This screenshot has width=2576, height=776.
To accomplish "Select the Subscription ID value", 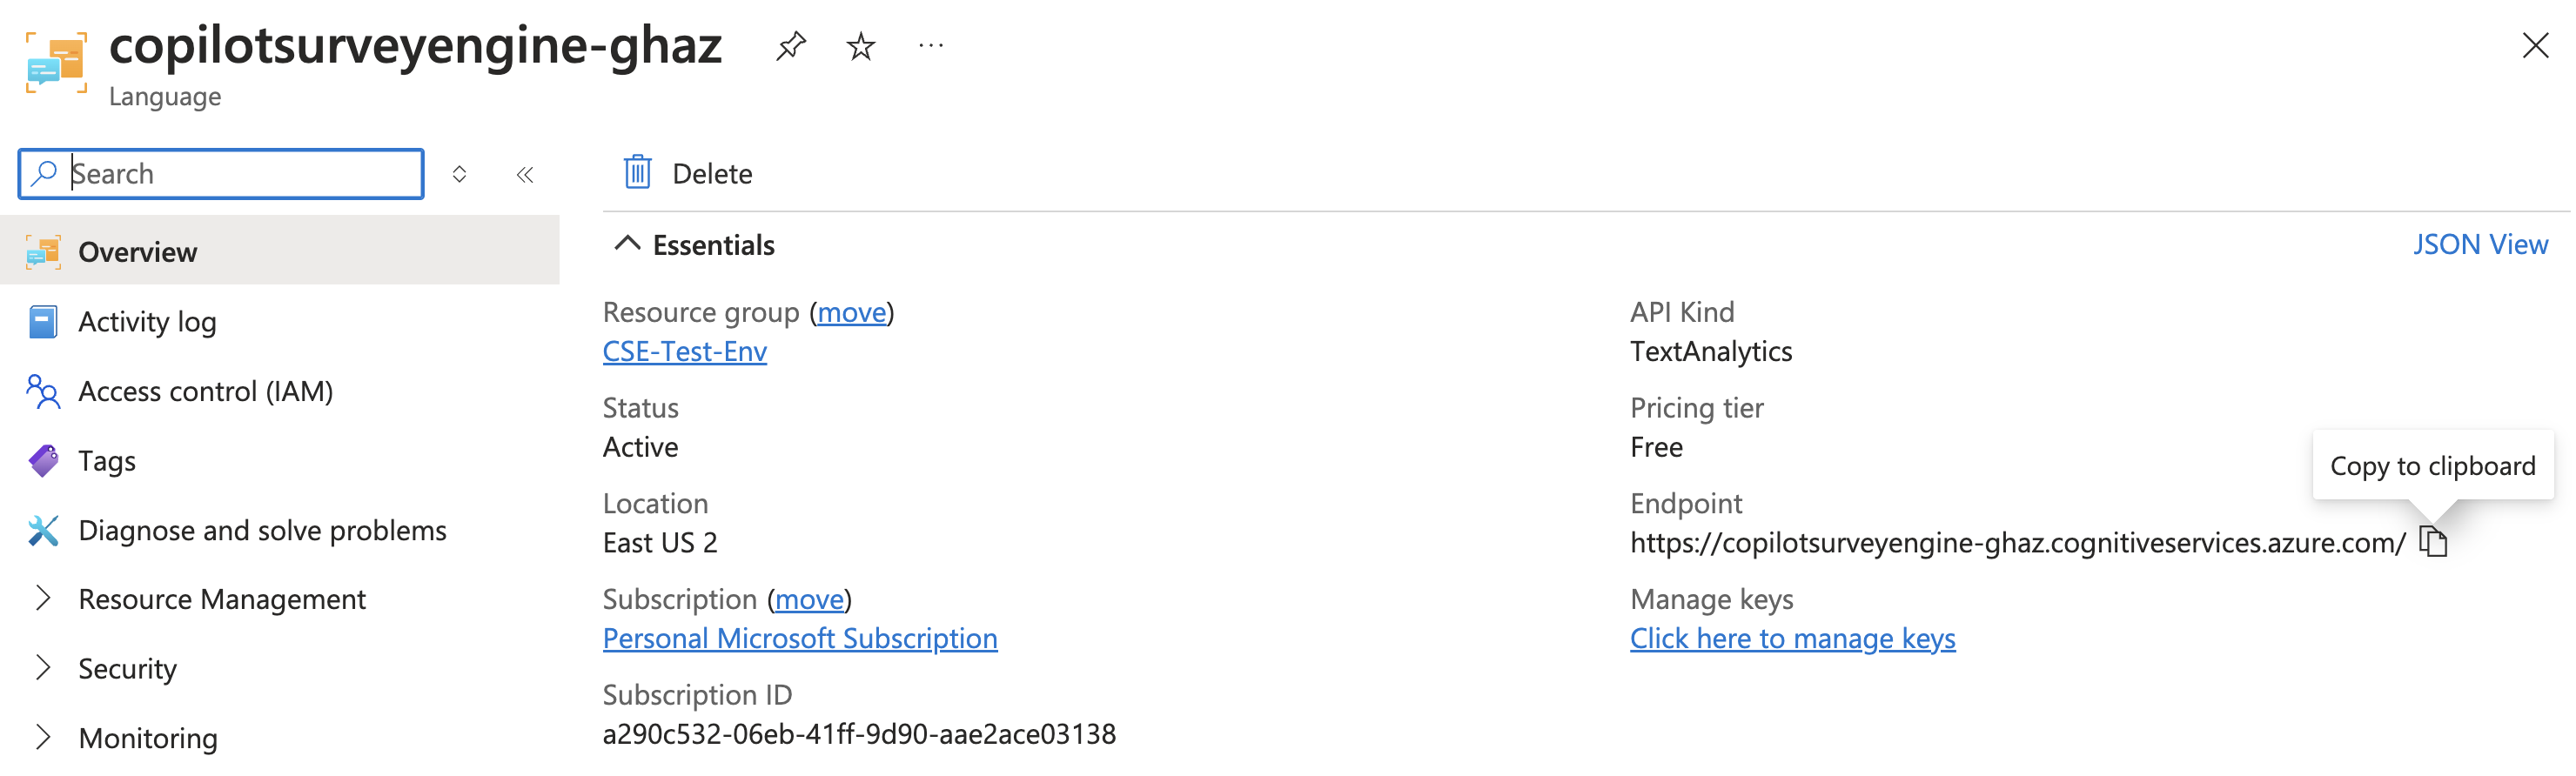I will (x=859, y=735).
